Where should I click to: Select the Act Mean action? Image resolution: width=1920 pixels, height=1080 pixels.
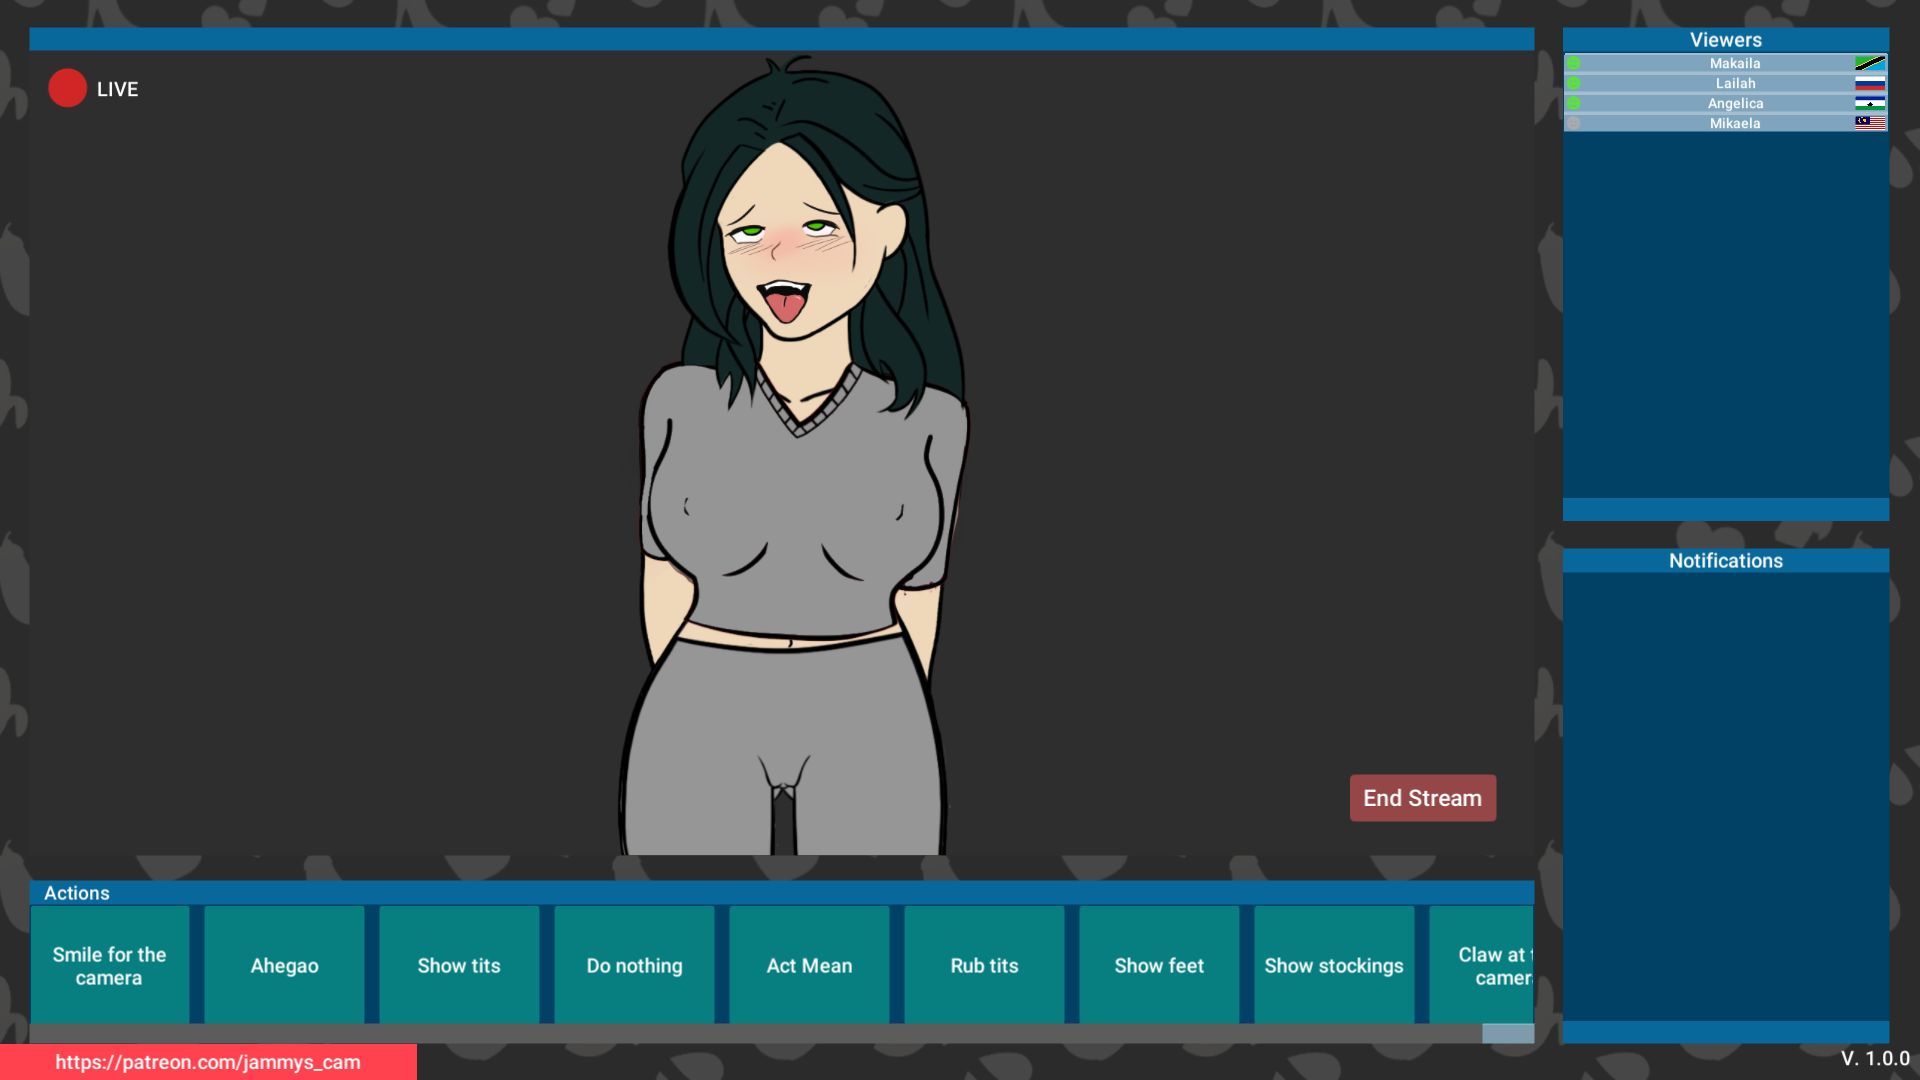(809, 965)
